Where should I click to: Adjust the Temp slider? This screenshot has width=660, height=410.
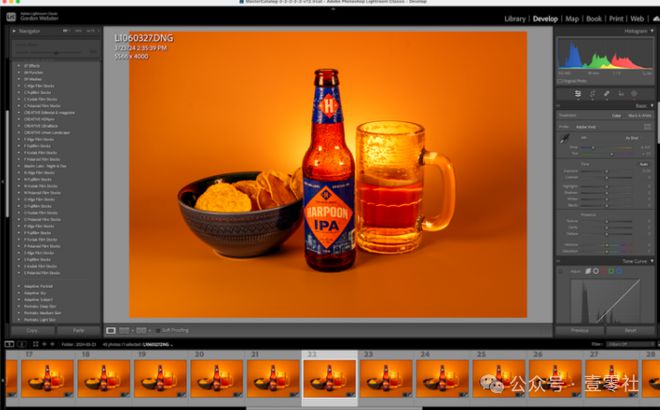606,148
